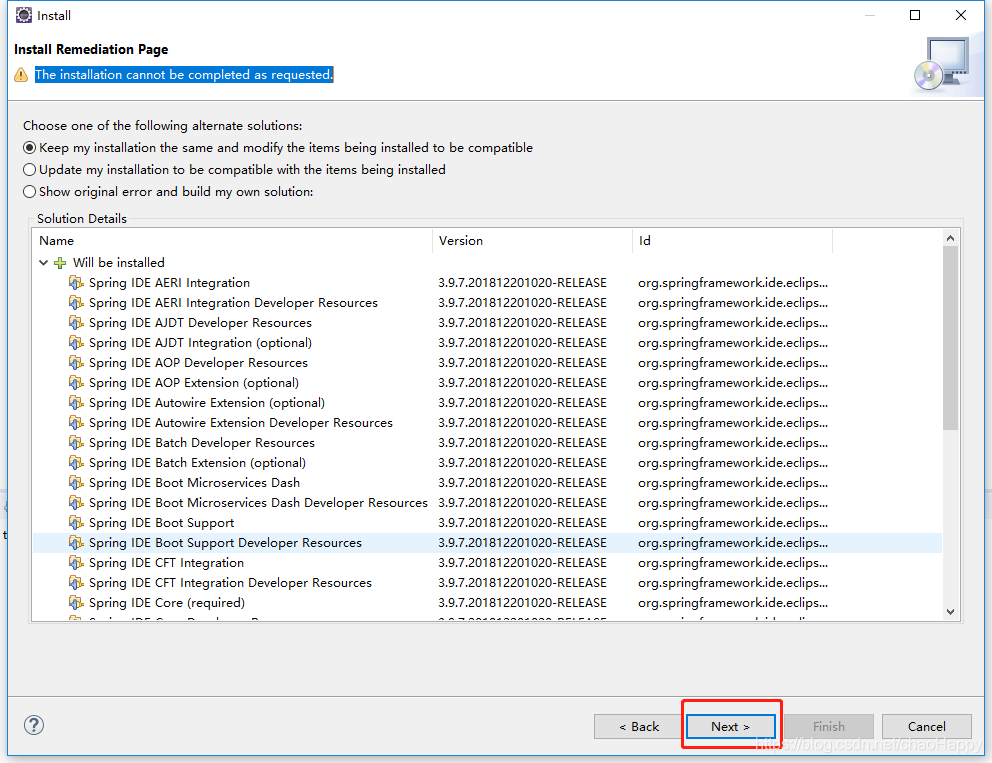Click icon beside AOP Extension (optional)
Screen dimensions: 992x763
[76, 383]
